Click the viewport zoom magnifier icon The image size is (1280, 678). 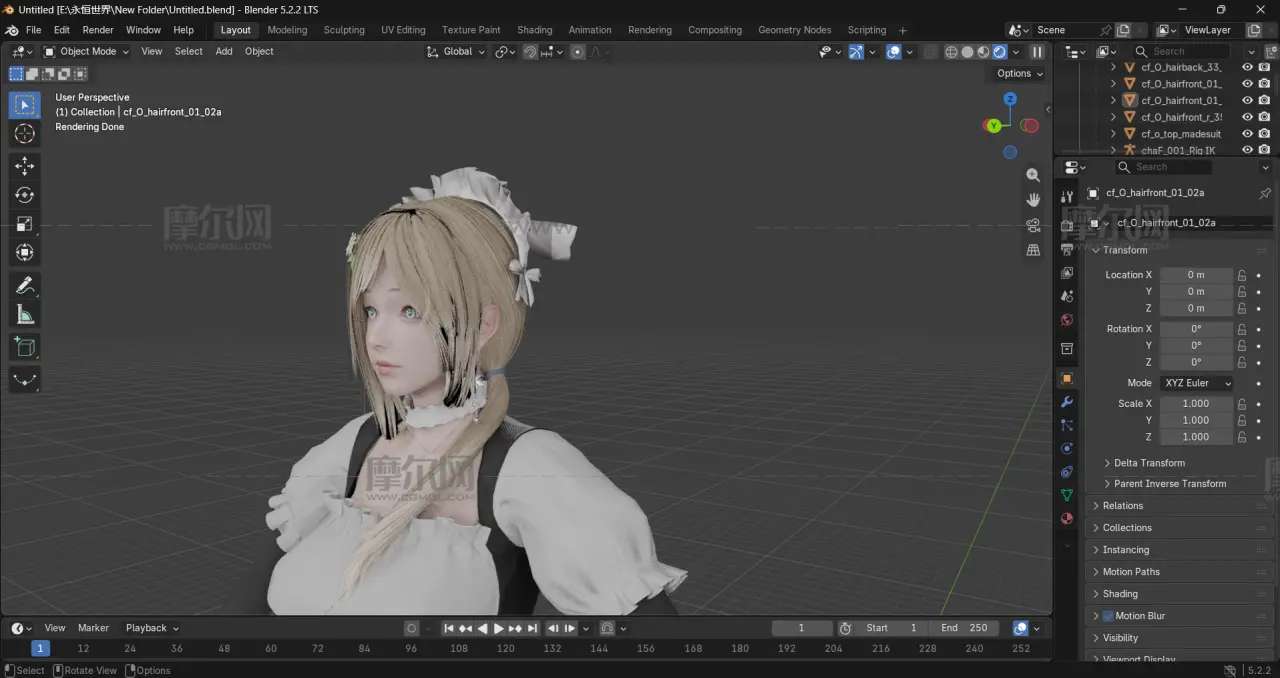(1033, 175)
